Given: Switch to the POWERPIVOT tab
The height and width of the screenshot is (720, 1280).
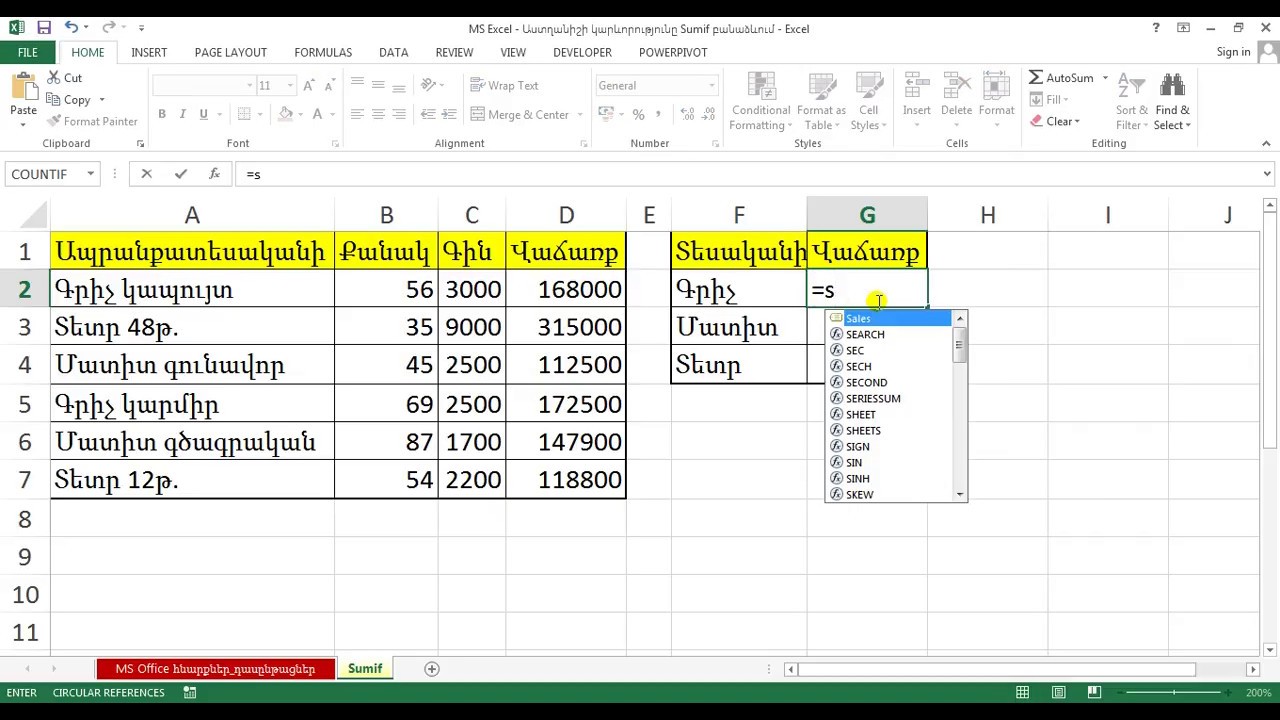Looking at the screenshot, I should pyautogui.click(x=673, y=52).
